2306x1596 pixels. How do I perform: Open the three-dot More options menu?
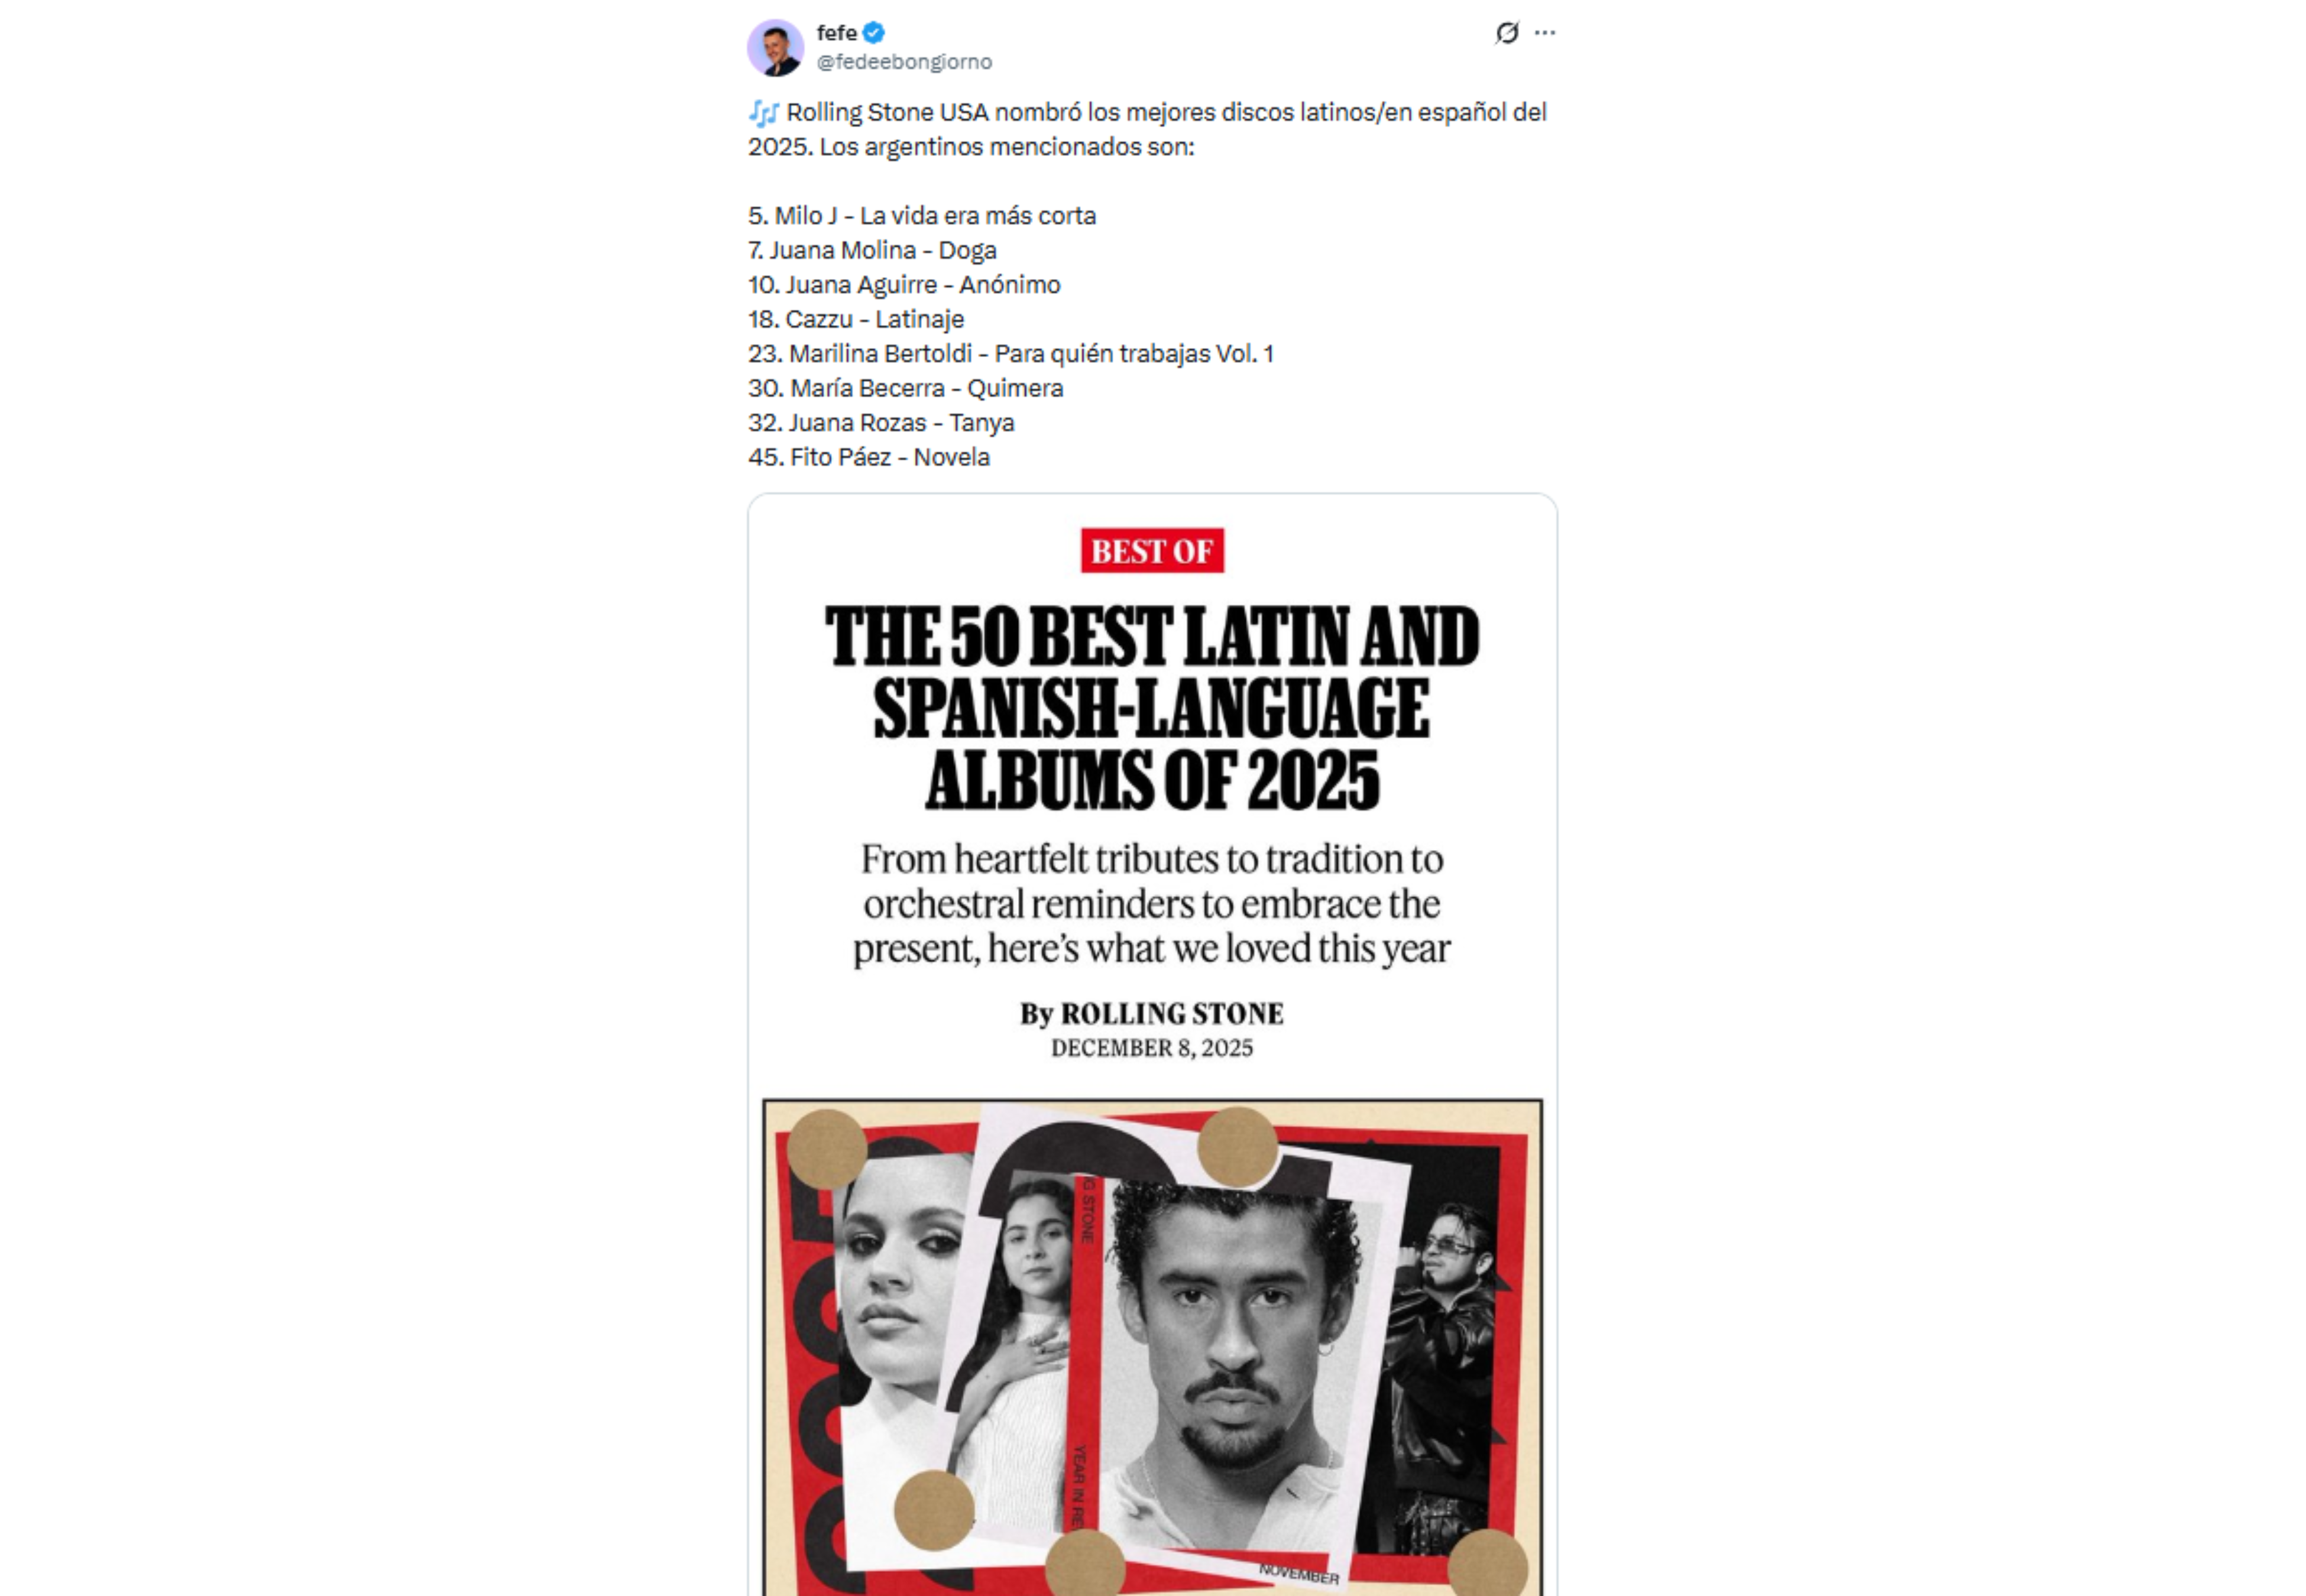coord(1544,33)
